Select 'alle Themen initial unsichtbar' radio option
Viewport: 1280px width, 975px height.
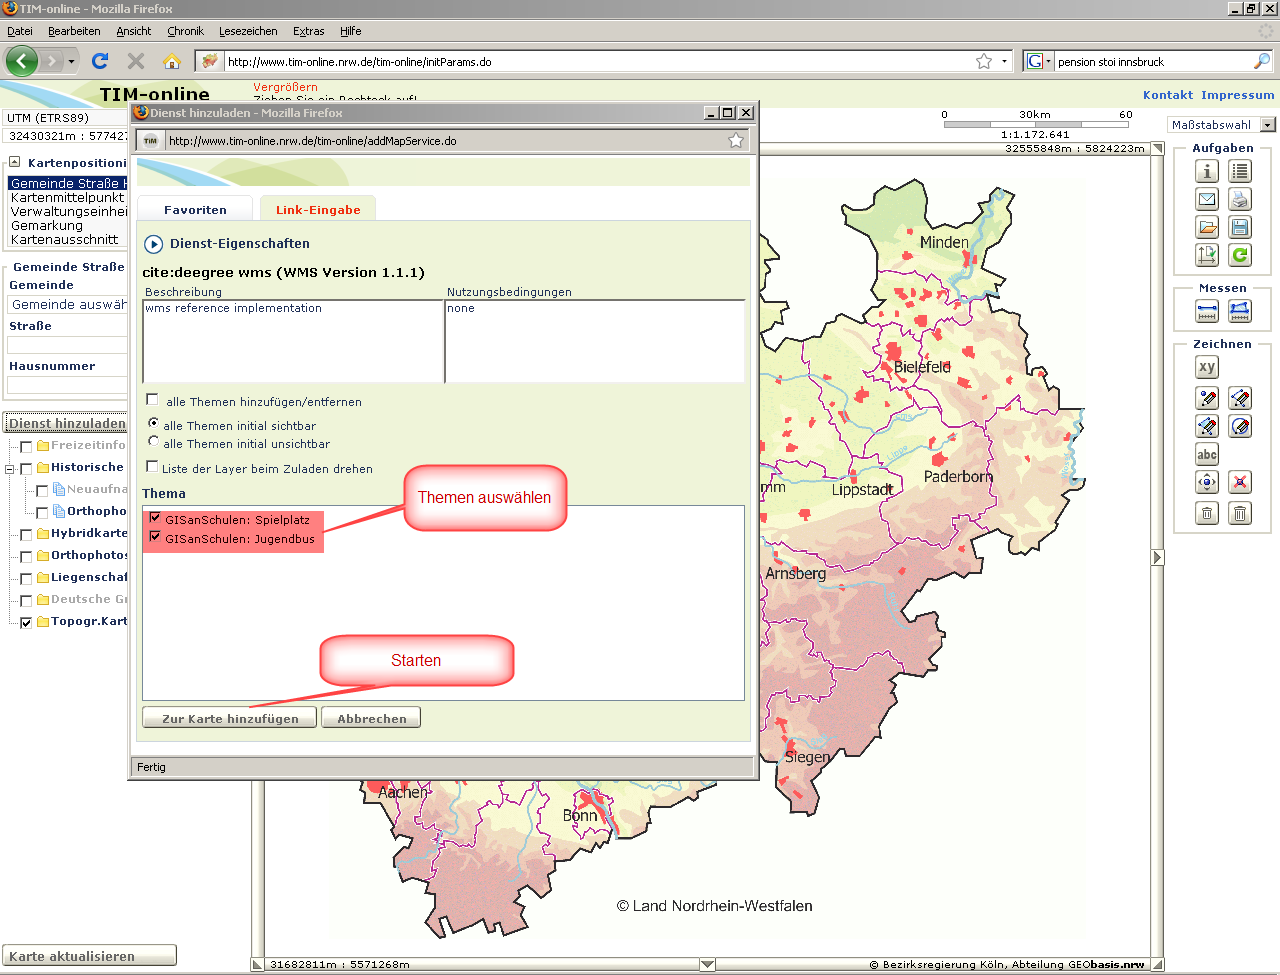coord(153,441)
